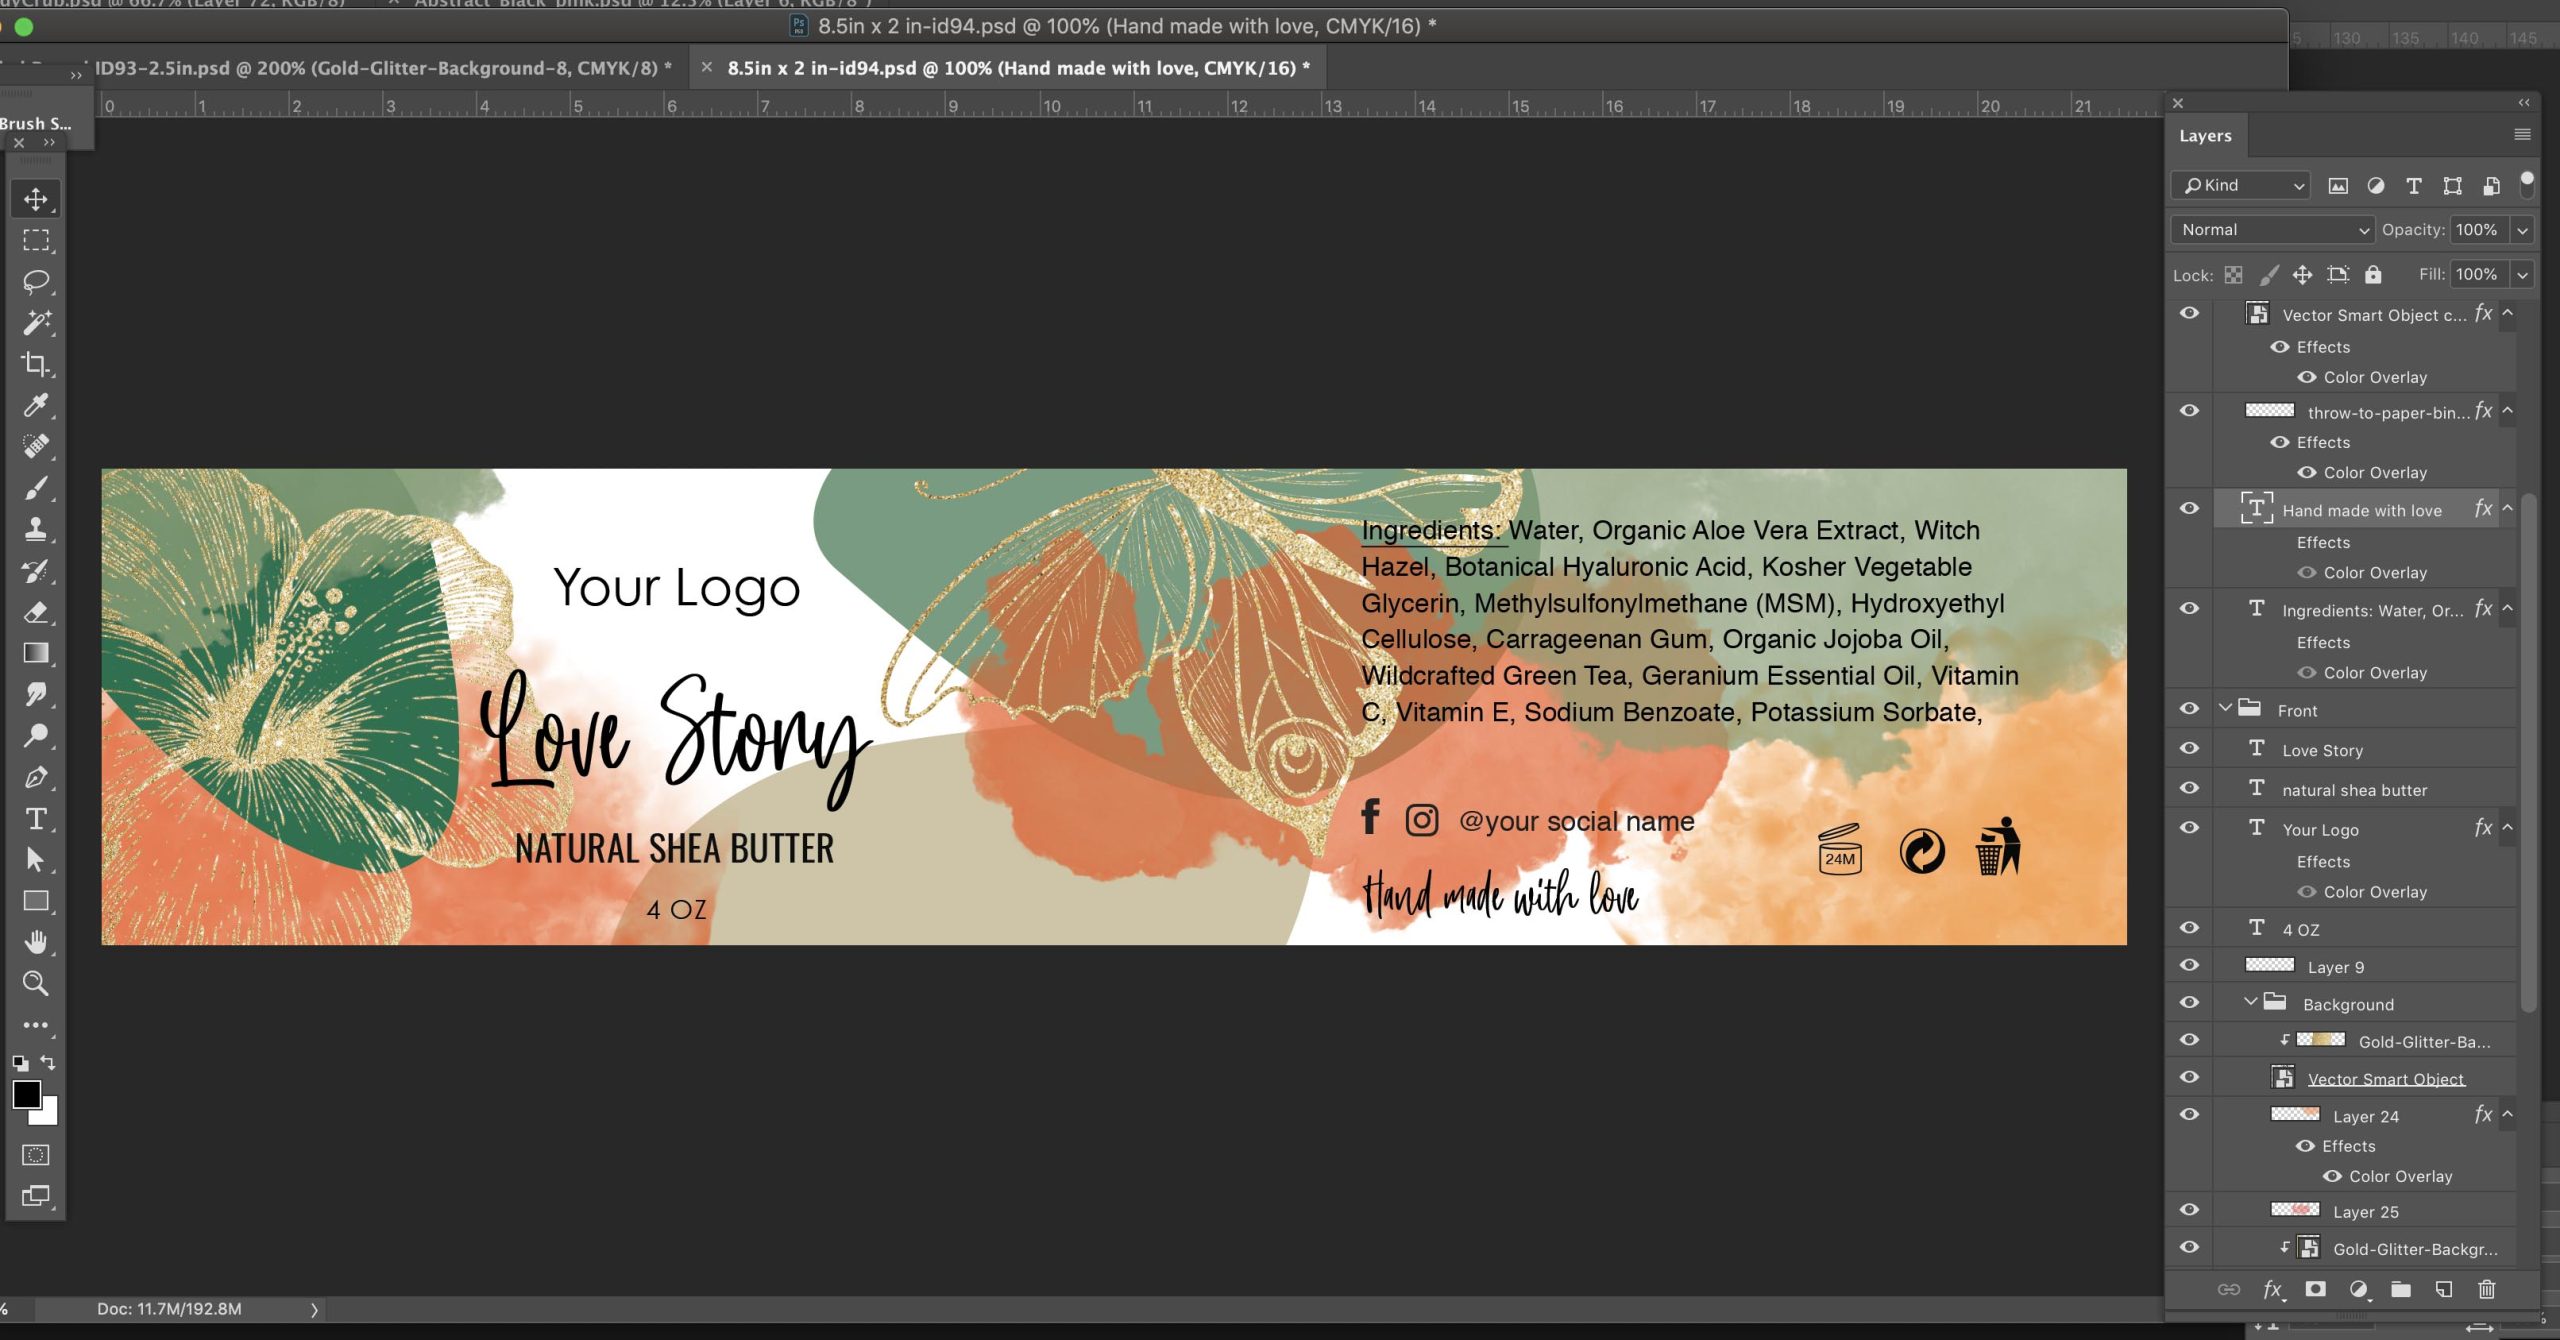Hide the natural shea butter layer
2560x1340 pixels.
2189,789
